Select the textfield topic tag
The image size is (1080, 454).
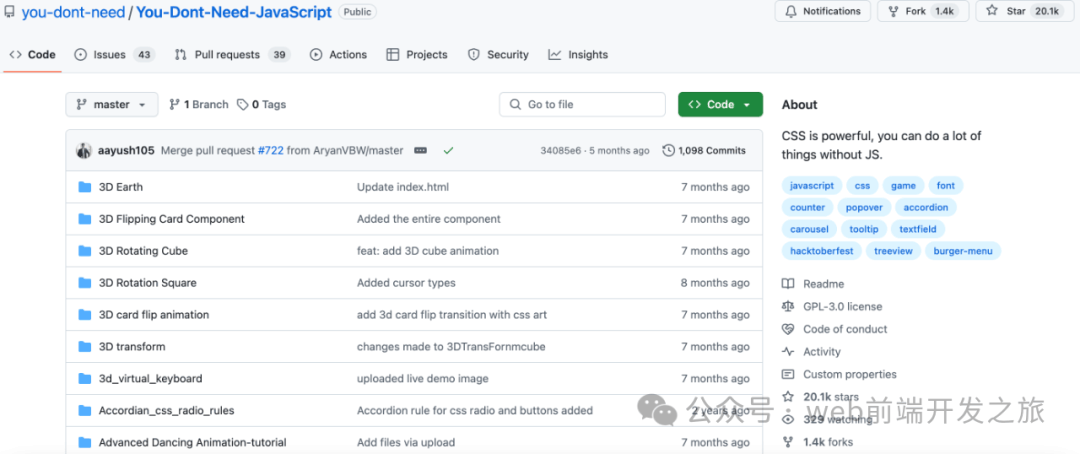[918, 229]
